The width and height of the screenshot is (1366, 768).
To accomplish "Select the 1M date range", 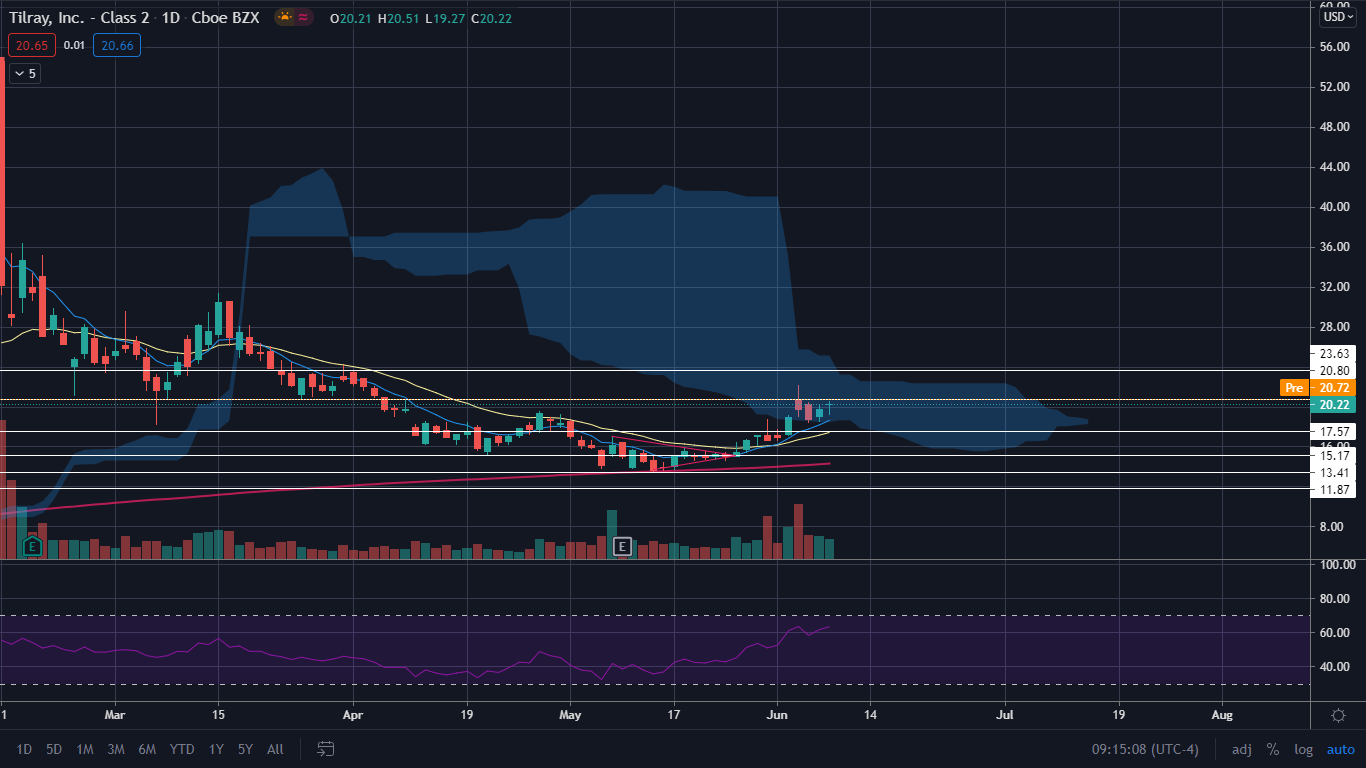I will pyautogui.click(x=85, y=749).
